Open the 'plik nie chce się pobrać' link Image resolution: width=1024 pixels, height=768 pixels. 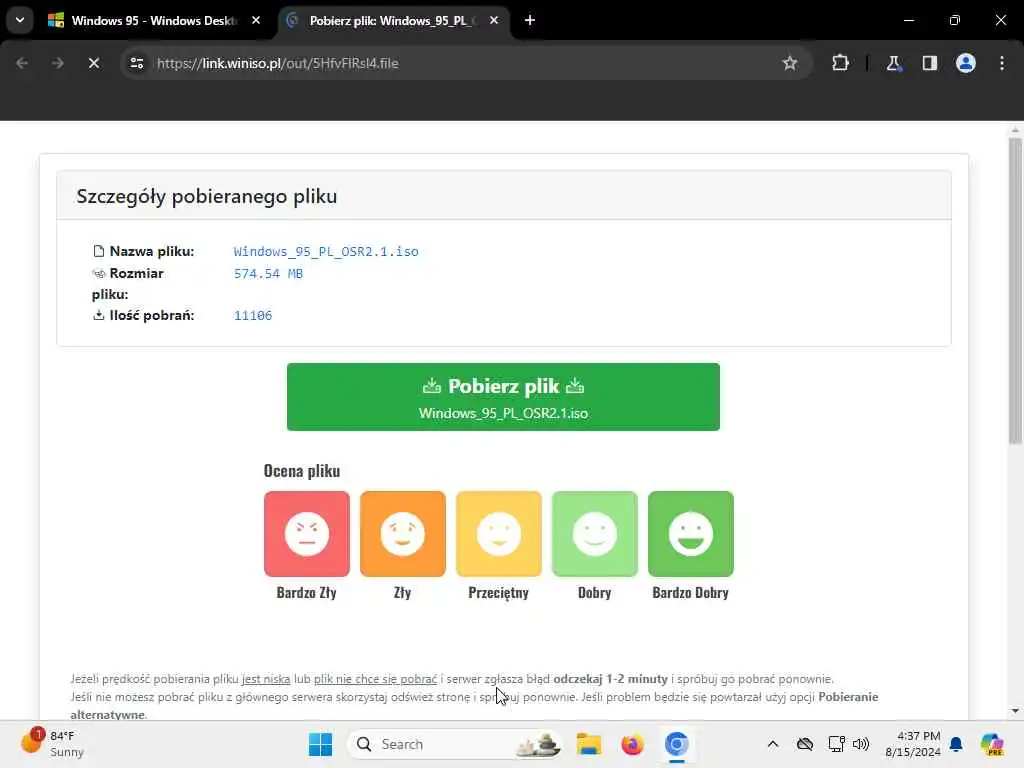[376, 679]
